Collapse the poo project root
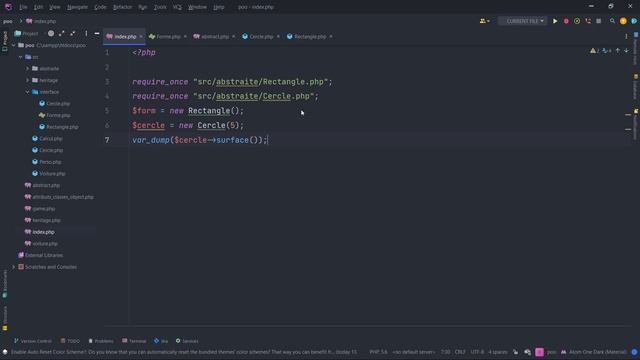The image size is (640, 360). [x=13, y=45]
